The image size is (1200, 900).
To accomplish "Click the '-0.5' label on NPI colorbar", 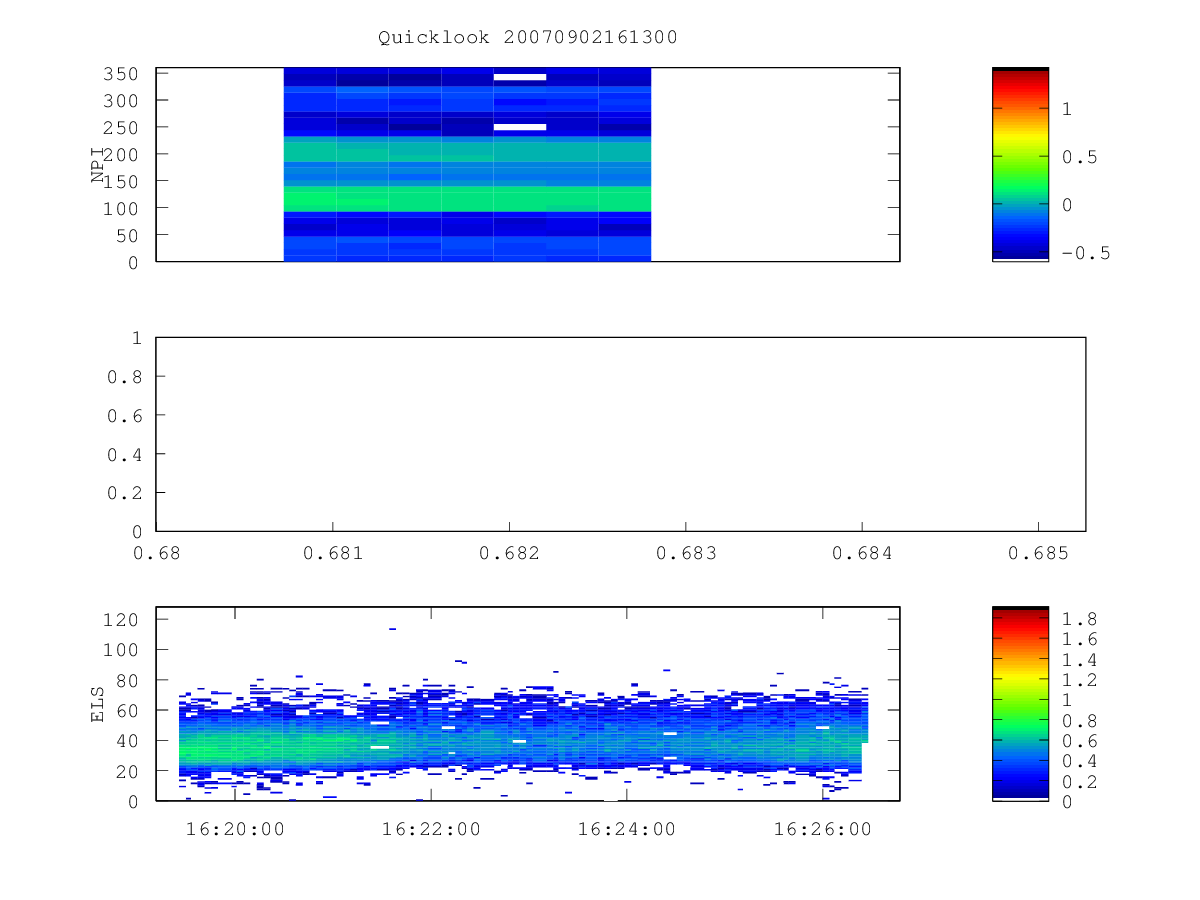I will tap(1086, 253).
